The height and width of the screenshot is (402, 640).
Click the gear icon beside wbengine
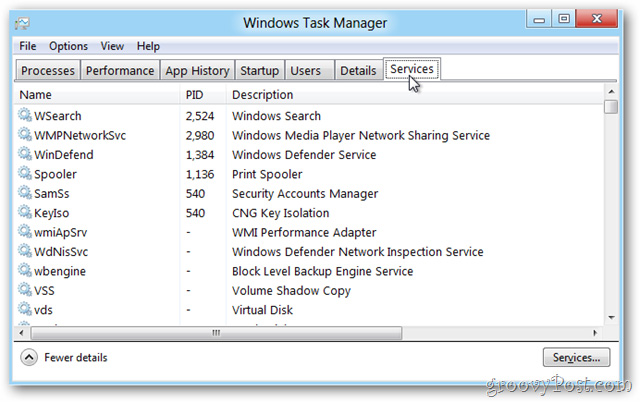point(24,271)
